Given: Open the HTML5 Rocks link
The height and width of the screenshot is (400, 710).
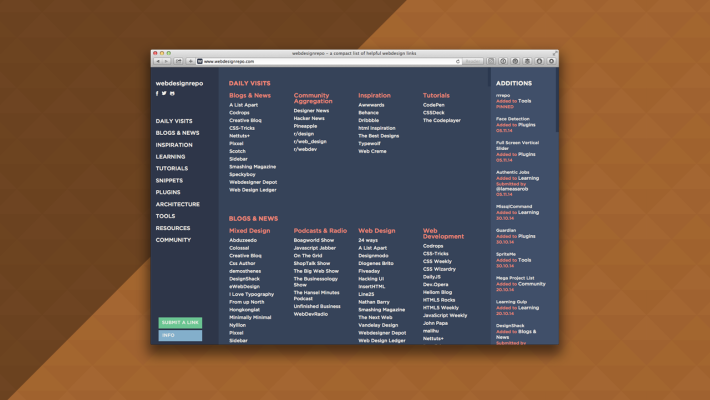Looking at the screenshot, I should coord(439,300).
